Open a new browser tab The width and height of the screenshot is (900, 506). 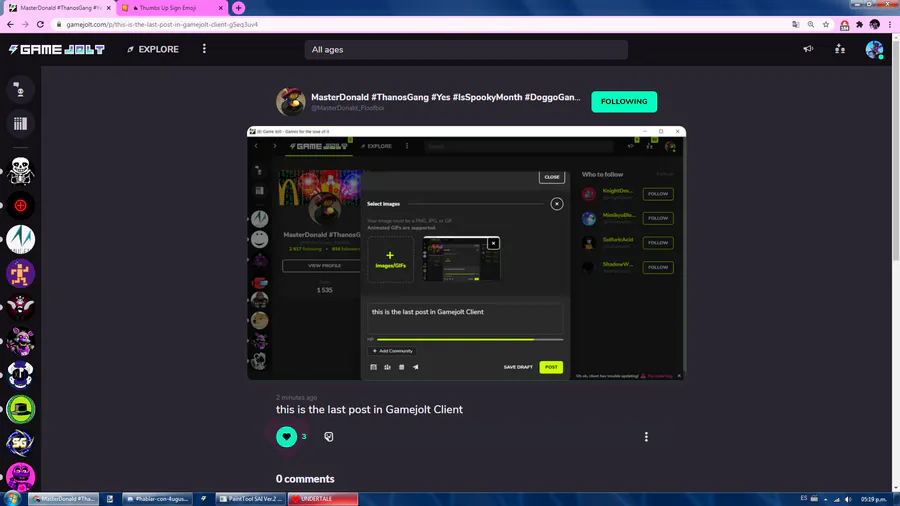click(x=238, y=8)
